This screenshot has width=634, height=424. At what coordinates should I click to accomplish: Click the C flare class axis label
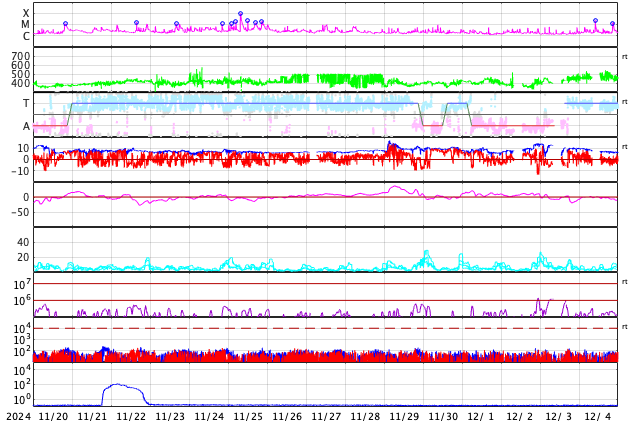tap(26, 36)
